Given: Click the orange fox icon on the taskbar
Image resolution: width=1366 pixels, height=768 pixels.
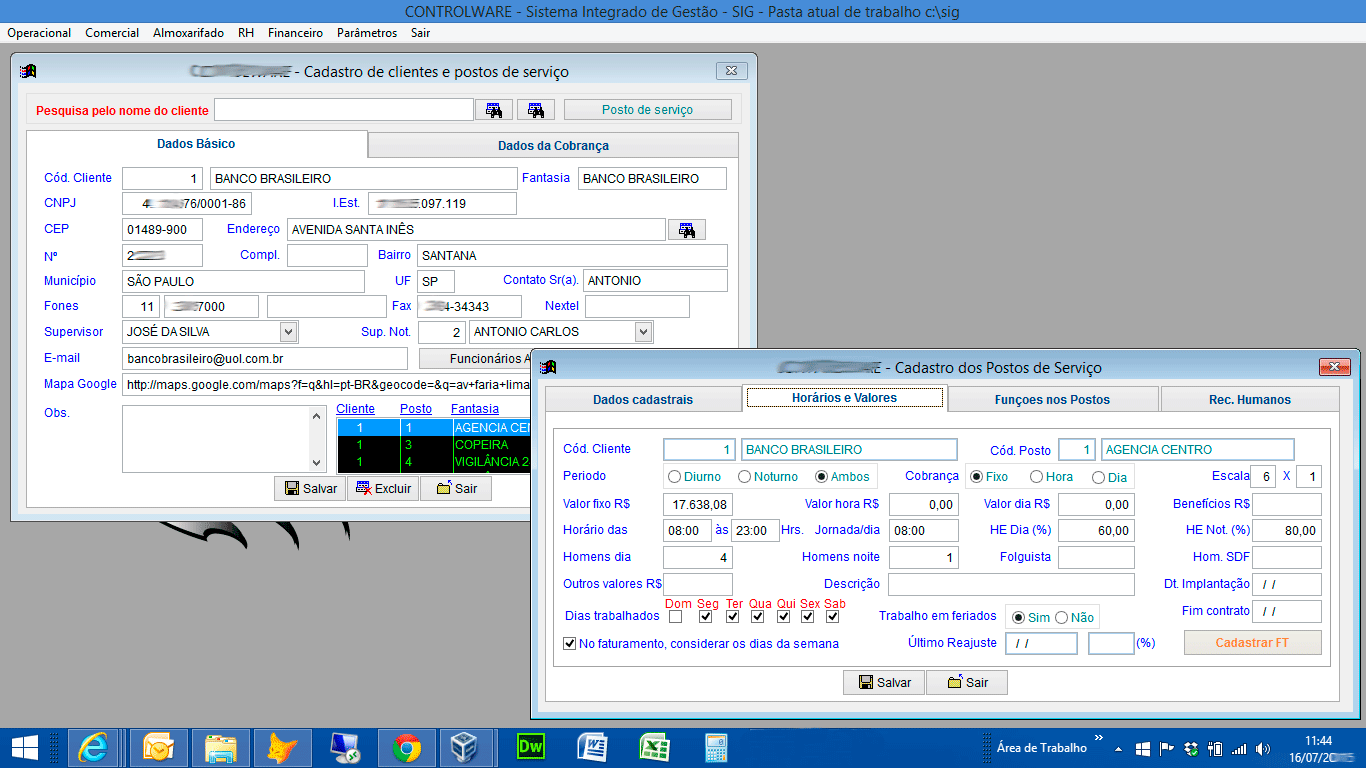Looking at the screenshot, I should coord(282,747).
